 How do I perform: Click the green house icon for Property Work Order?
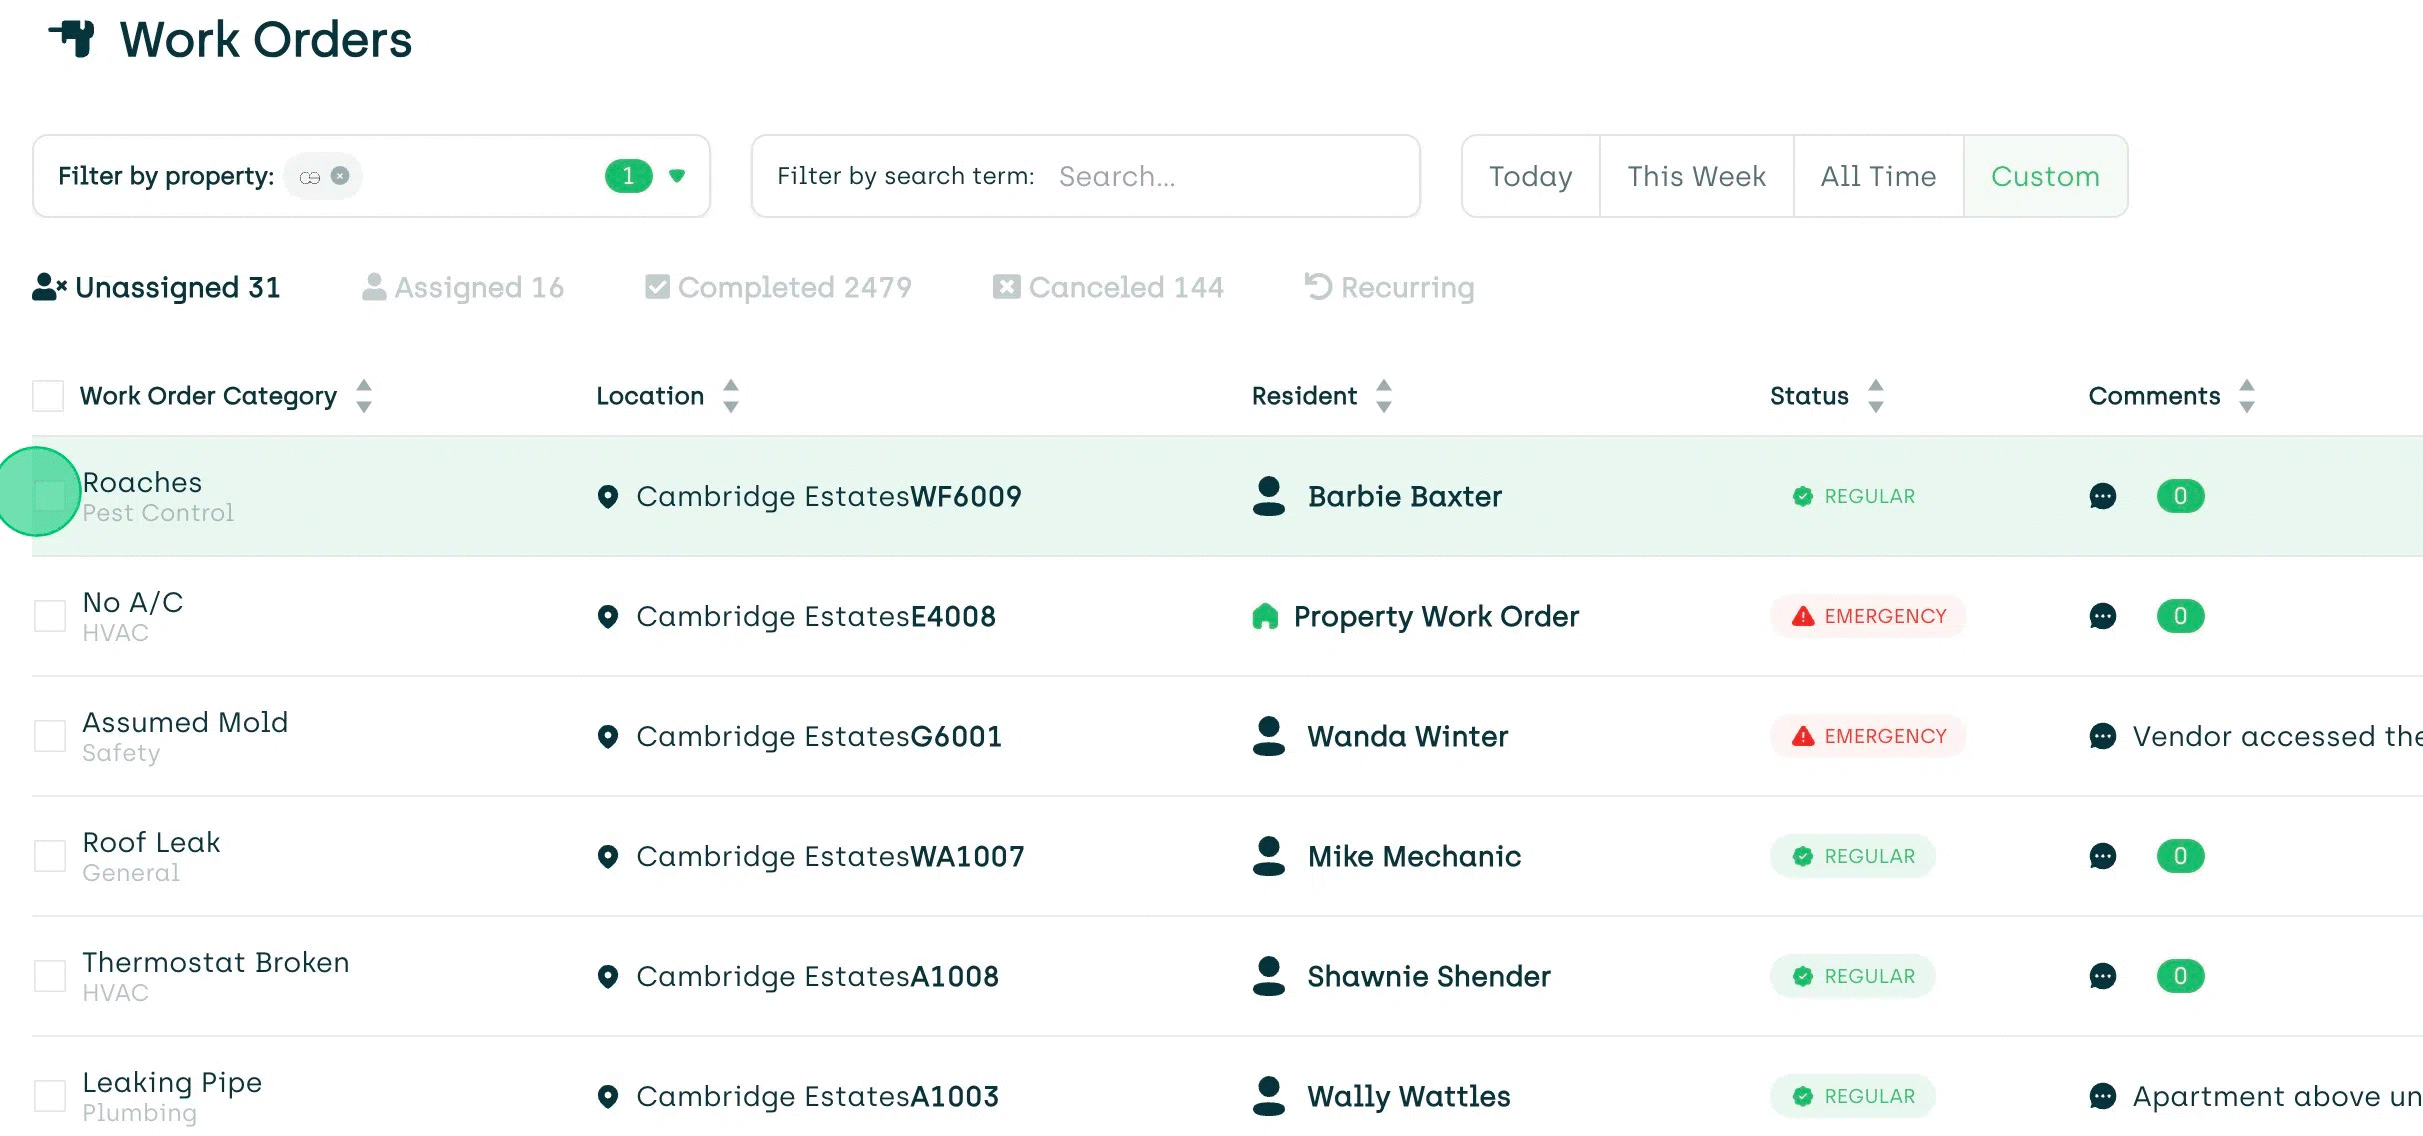(1267, 616)
